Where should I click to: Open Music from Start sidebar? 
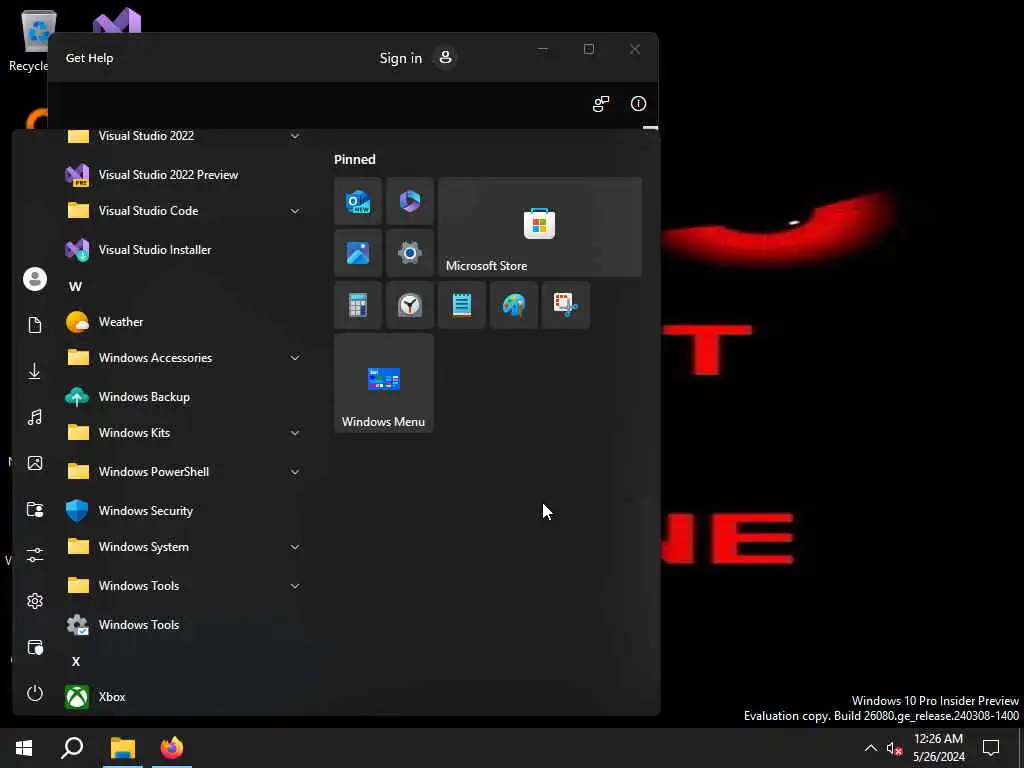click(x=35, y=417)
